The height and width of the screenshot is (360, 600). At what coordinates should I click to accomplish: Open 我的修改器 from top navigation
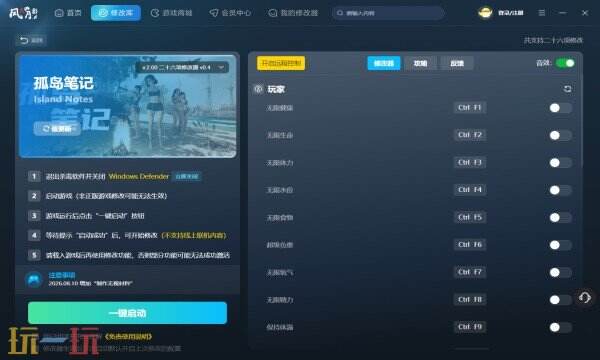coord(293,13)
